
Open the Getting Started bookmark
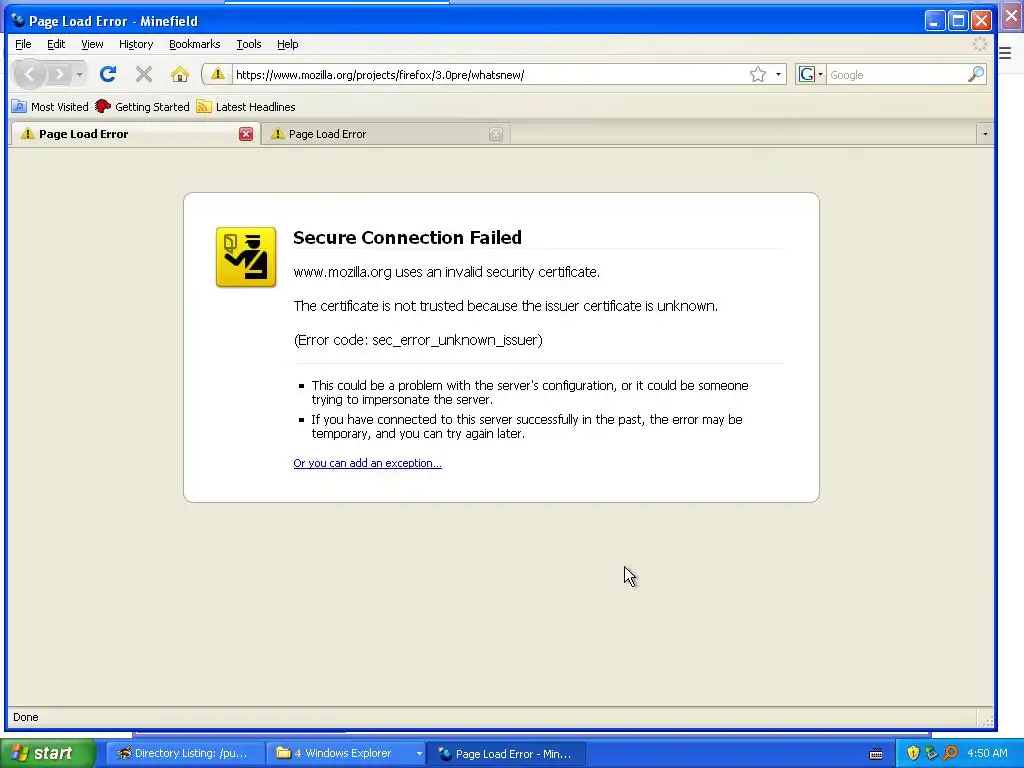[x=142, y=106]
